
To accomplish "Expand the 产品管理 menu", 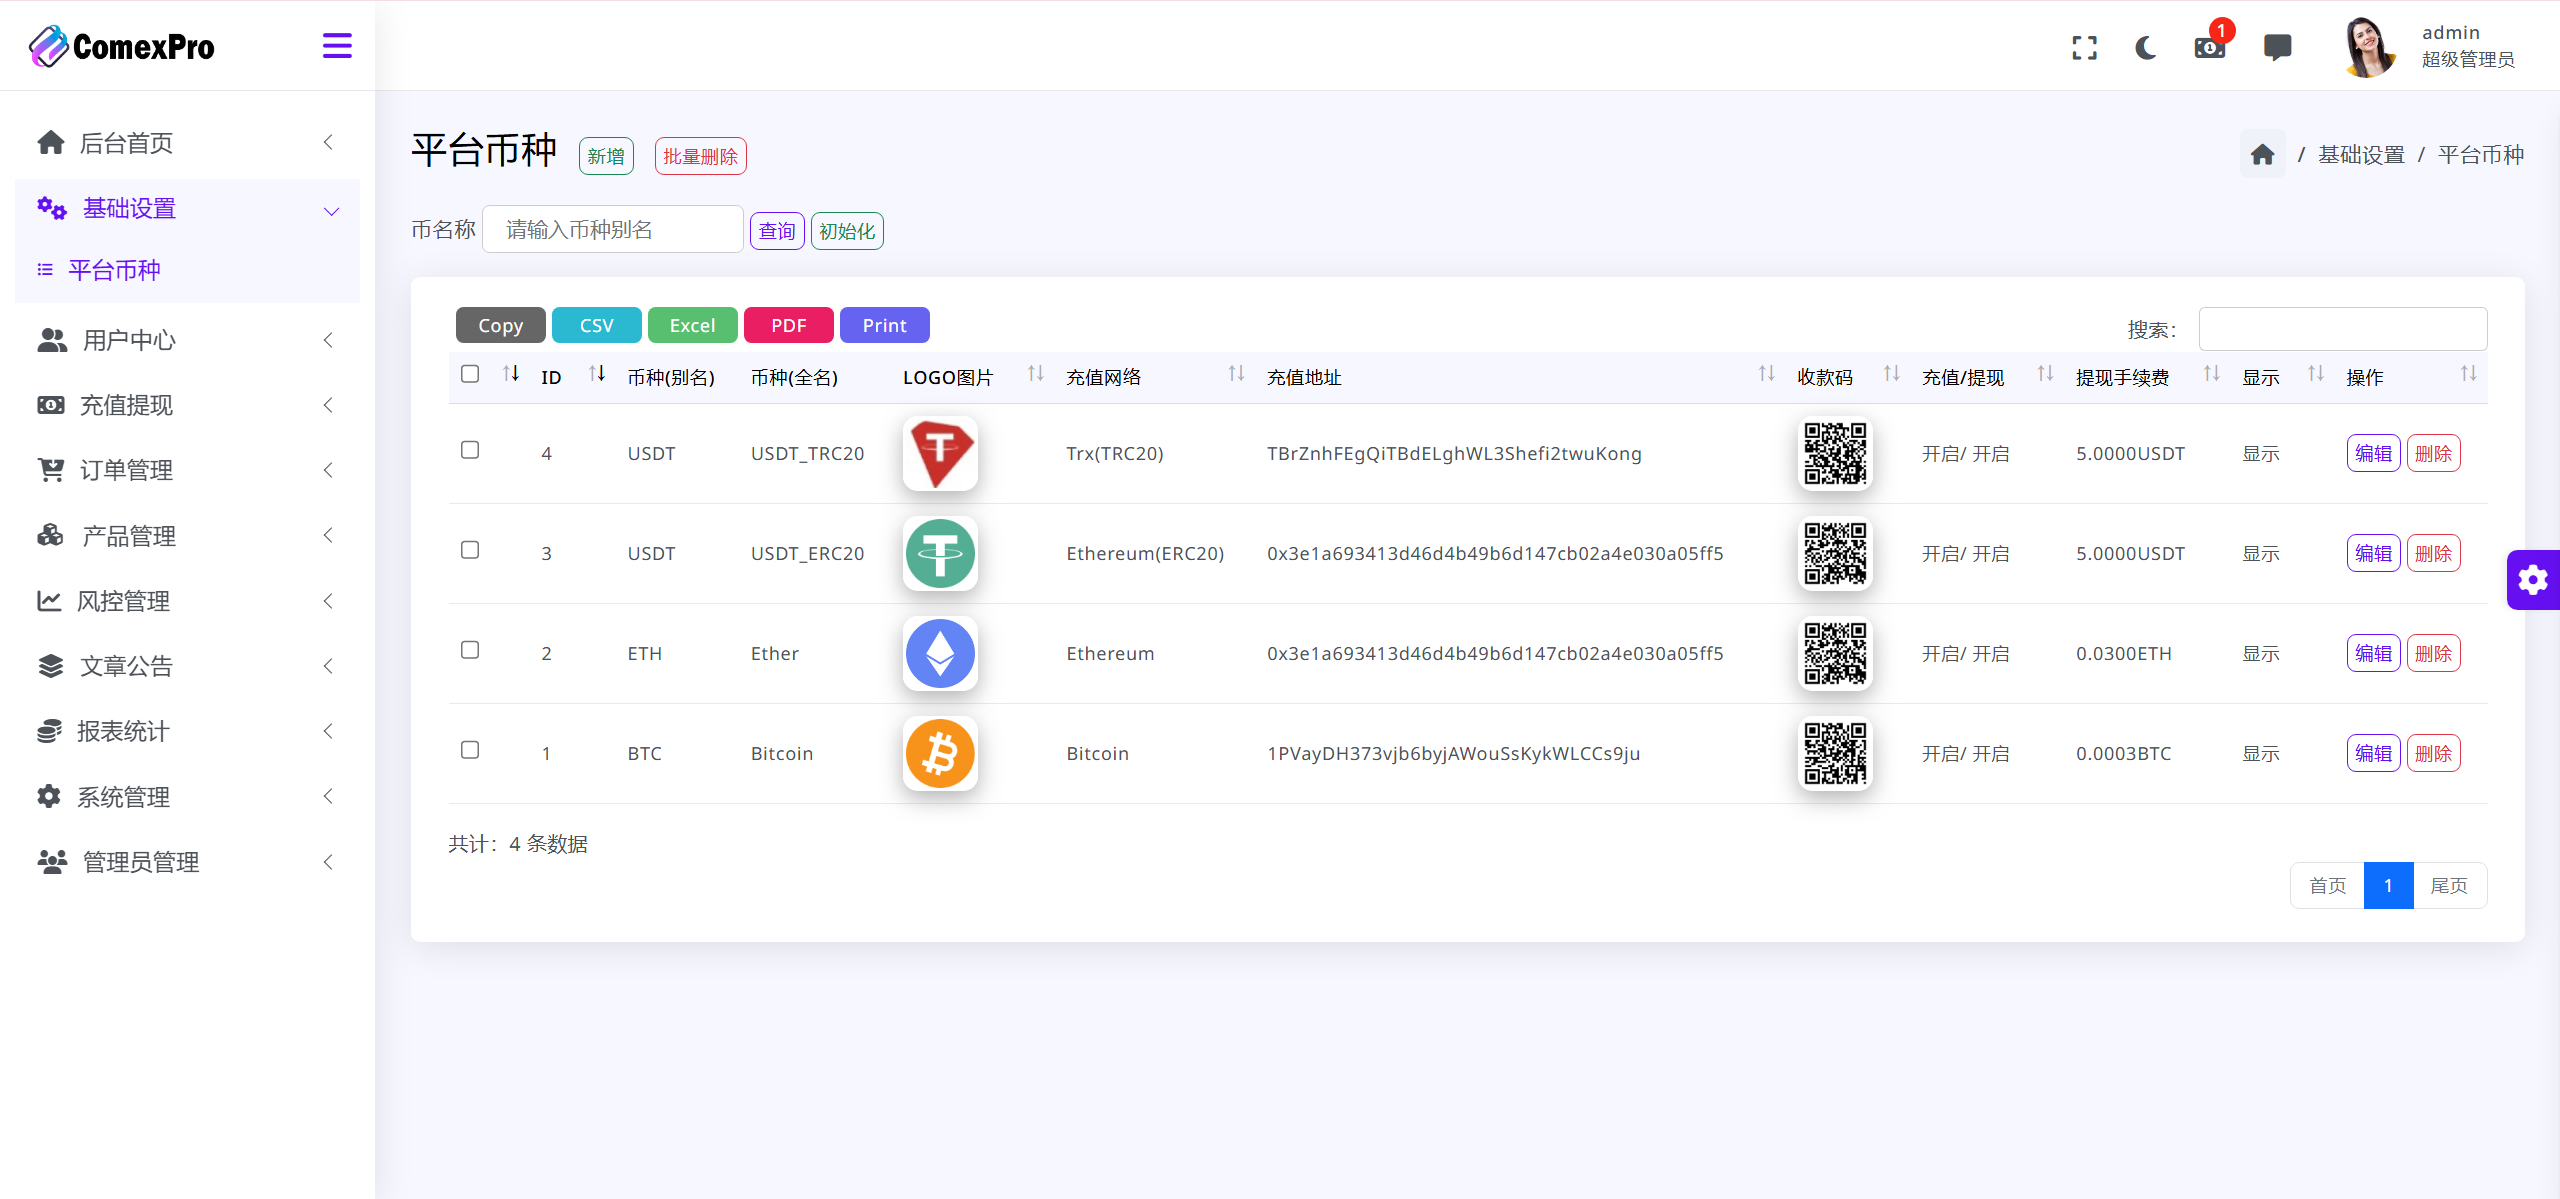I will (x=187, y=537).
